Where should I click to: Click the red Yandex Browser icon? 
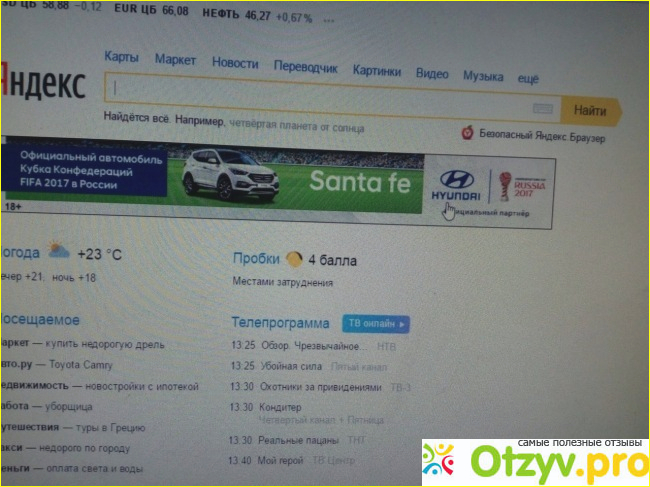click(x=467, y=133)
